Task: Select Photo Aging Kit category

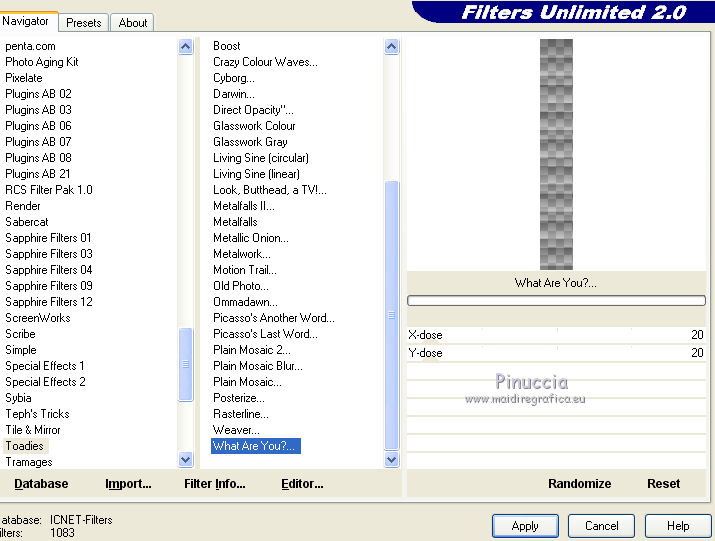Action: pyautogui.click(x=42, y=62)
